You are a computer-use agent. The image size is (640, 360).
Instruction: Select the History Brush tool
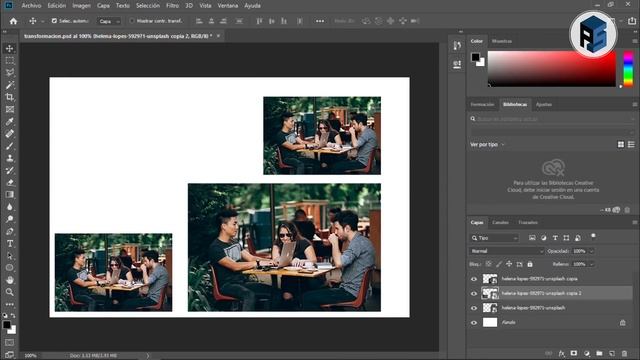(x=9, y=170)
